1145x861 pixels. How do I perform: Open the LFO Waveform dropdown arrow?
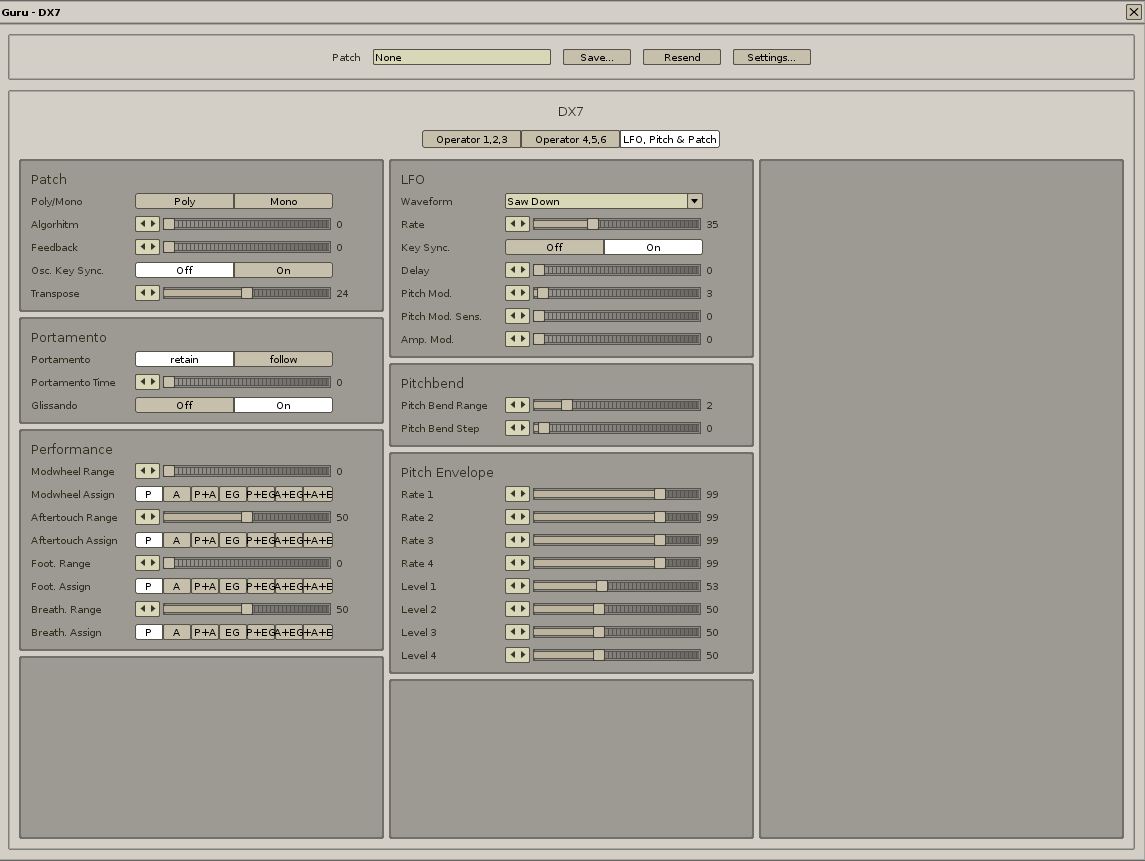pos(694,201)
